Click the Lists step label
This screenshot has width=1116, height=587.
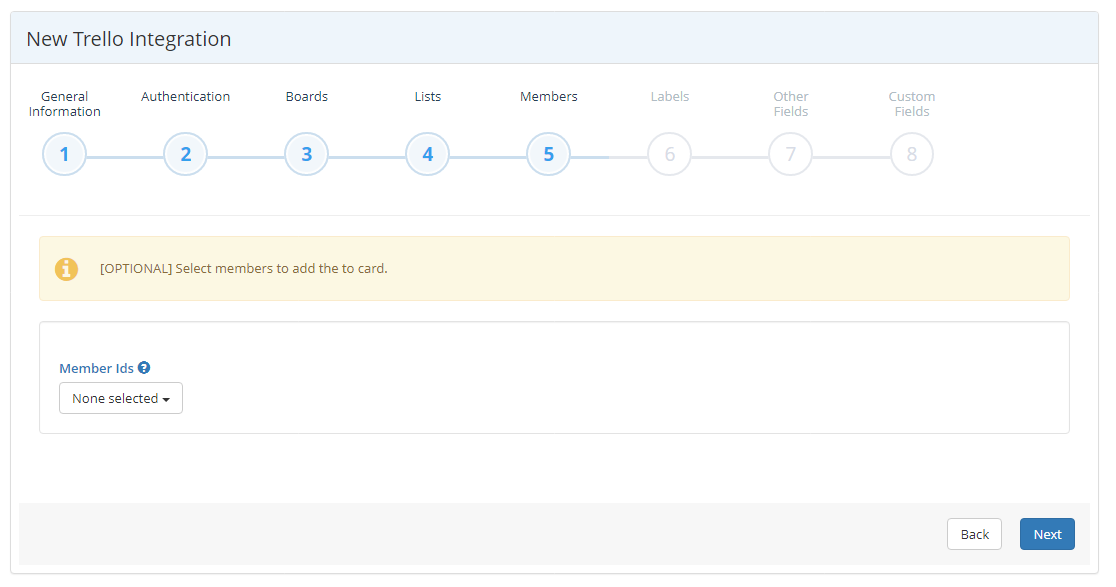pyautogui.click(x=427, y=96)
